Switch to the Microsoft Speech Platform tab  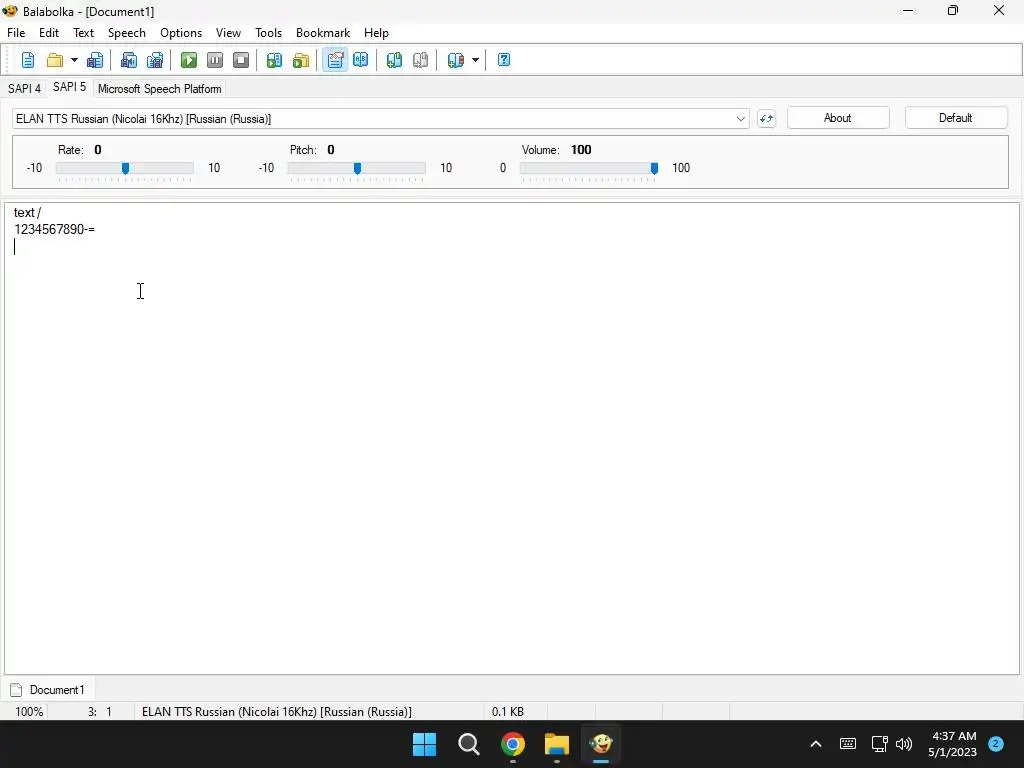[159, 88]
